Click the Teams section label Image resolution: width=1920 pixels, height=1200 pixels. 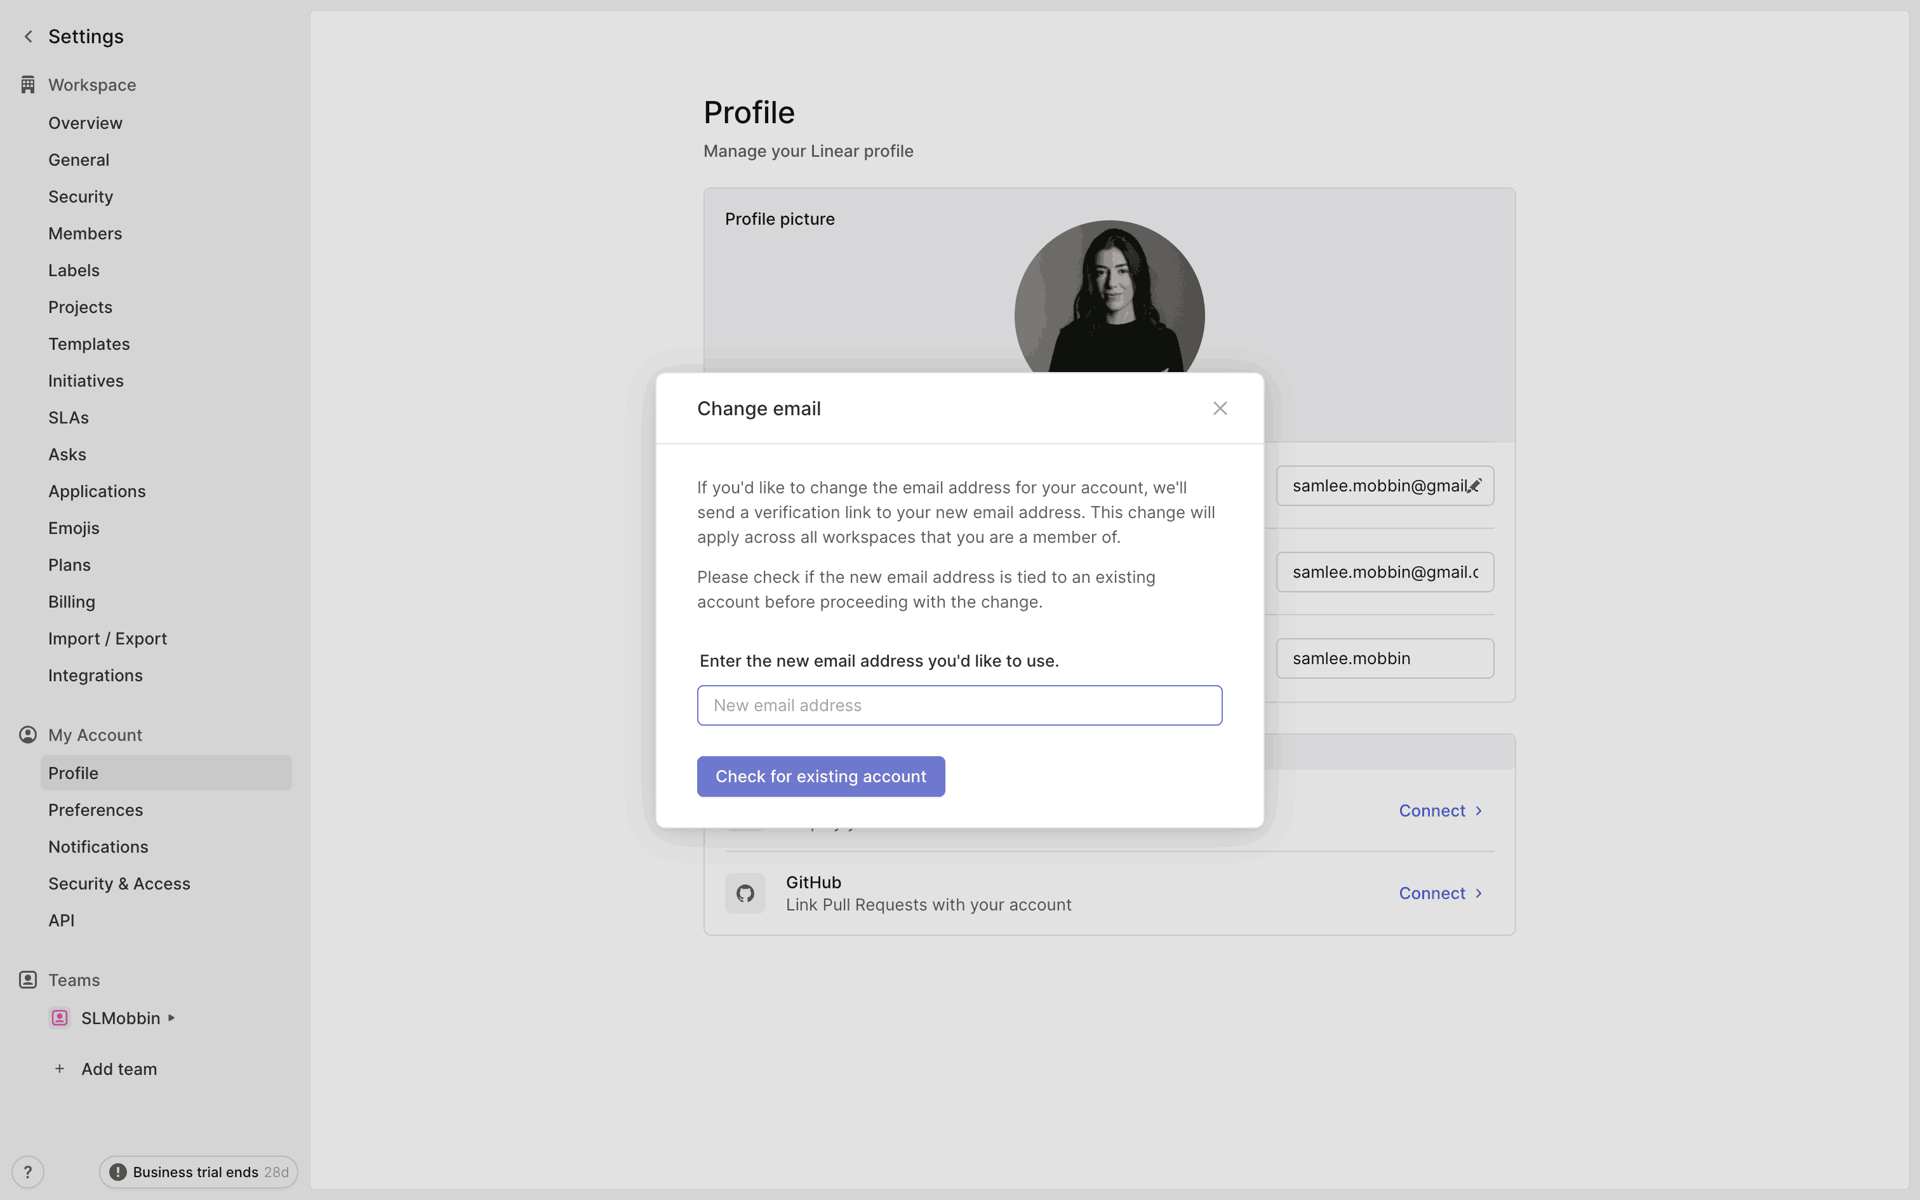(74, 980)
